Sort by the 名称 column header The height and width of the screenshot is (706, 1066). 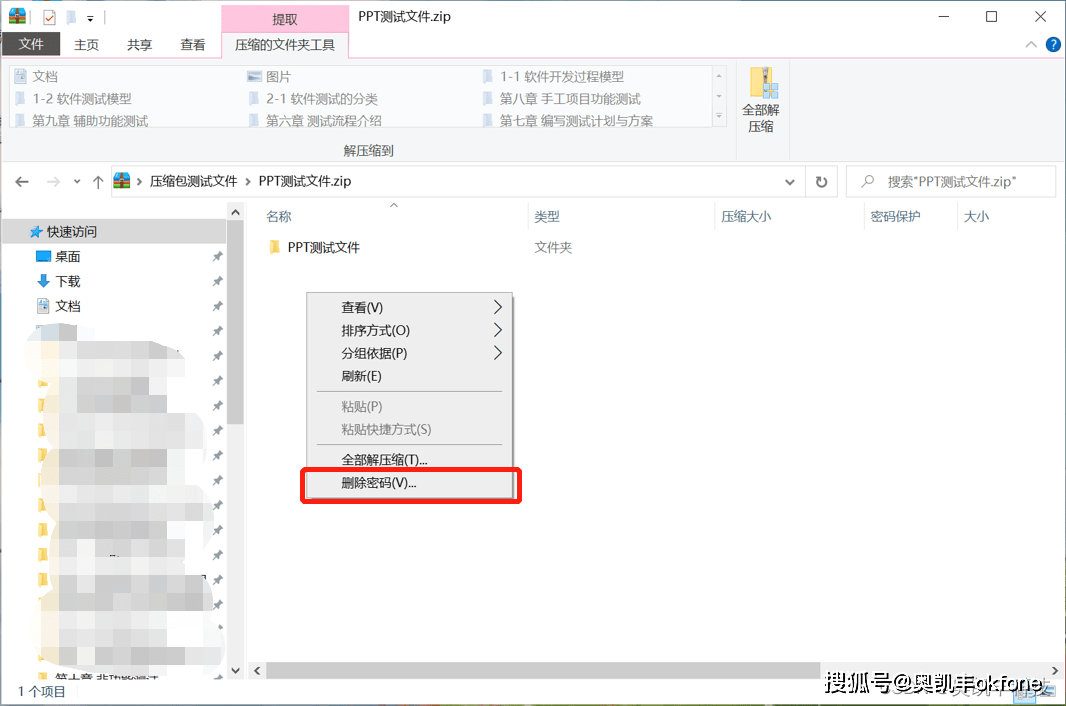279,217
